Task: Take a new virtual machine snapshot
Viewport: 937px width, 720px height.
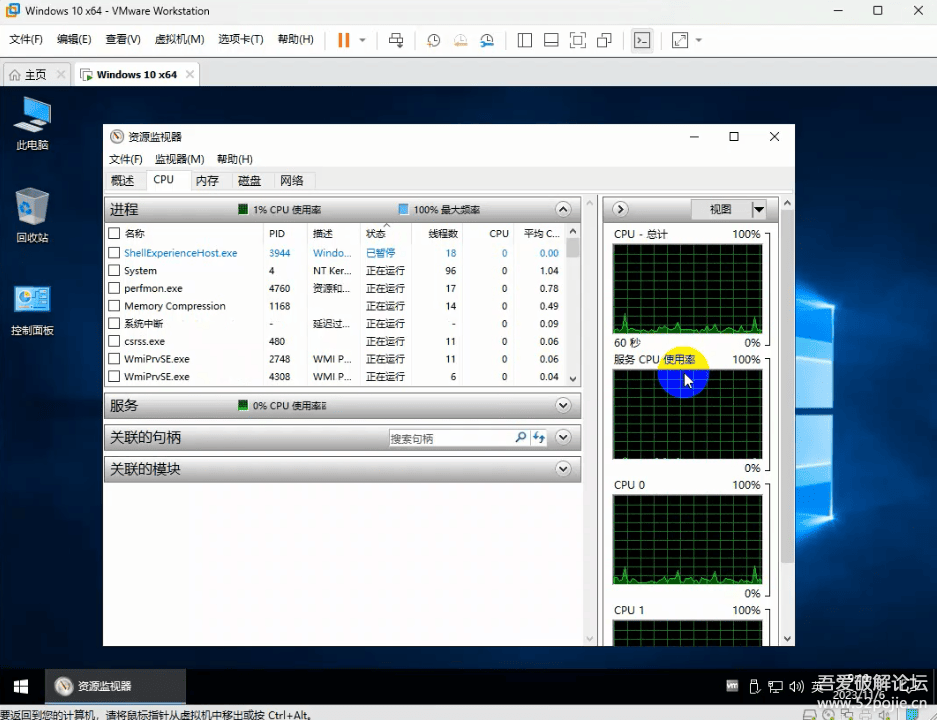Action: coord(432,40)
